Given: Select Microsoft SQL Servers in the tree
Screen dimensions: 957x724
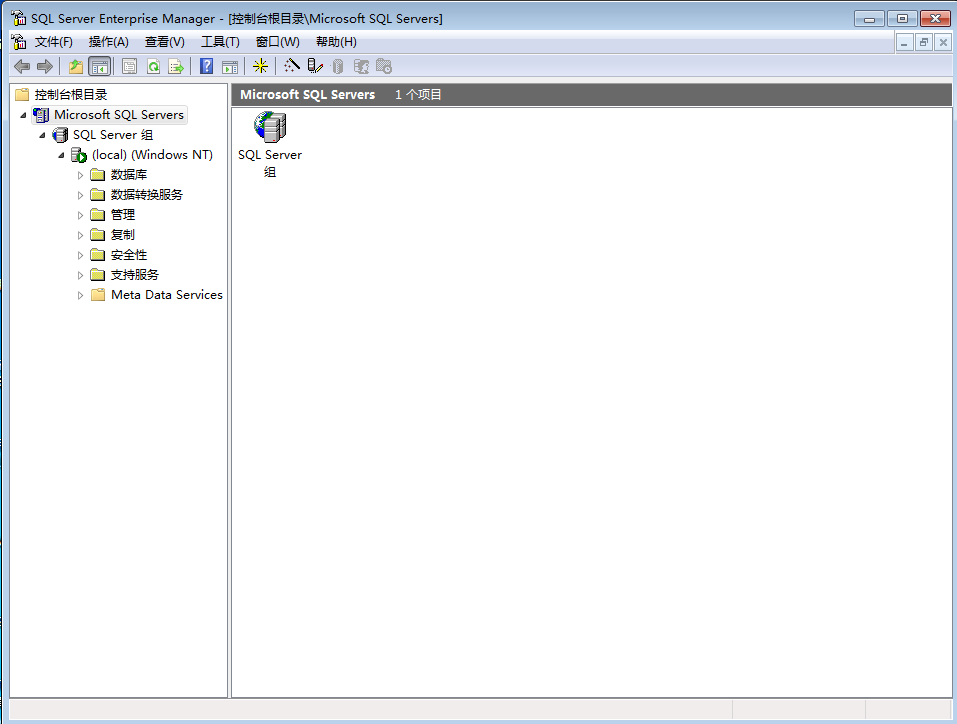Looking at the screenshot, I should pos(118,115).
